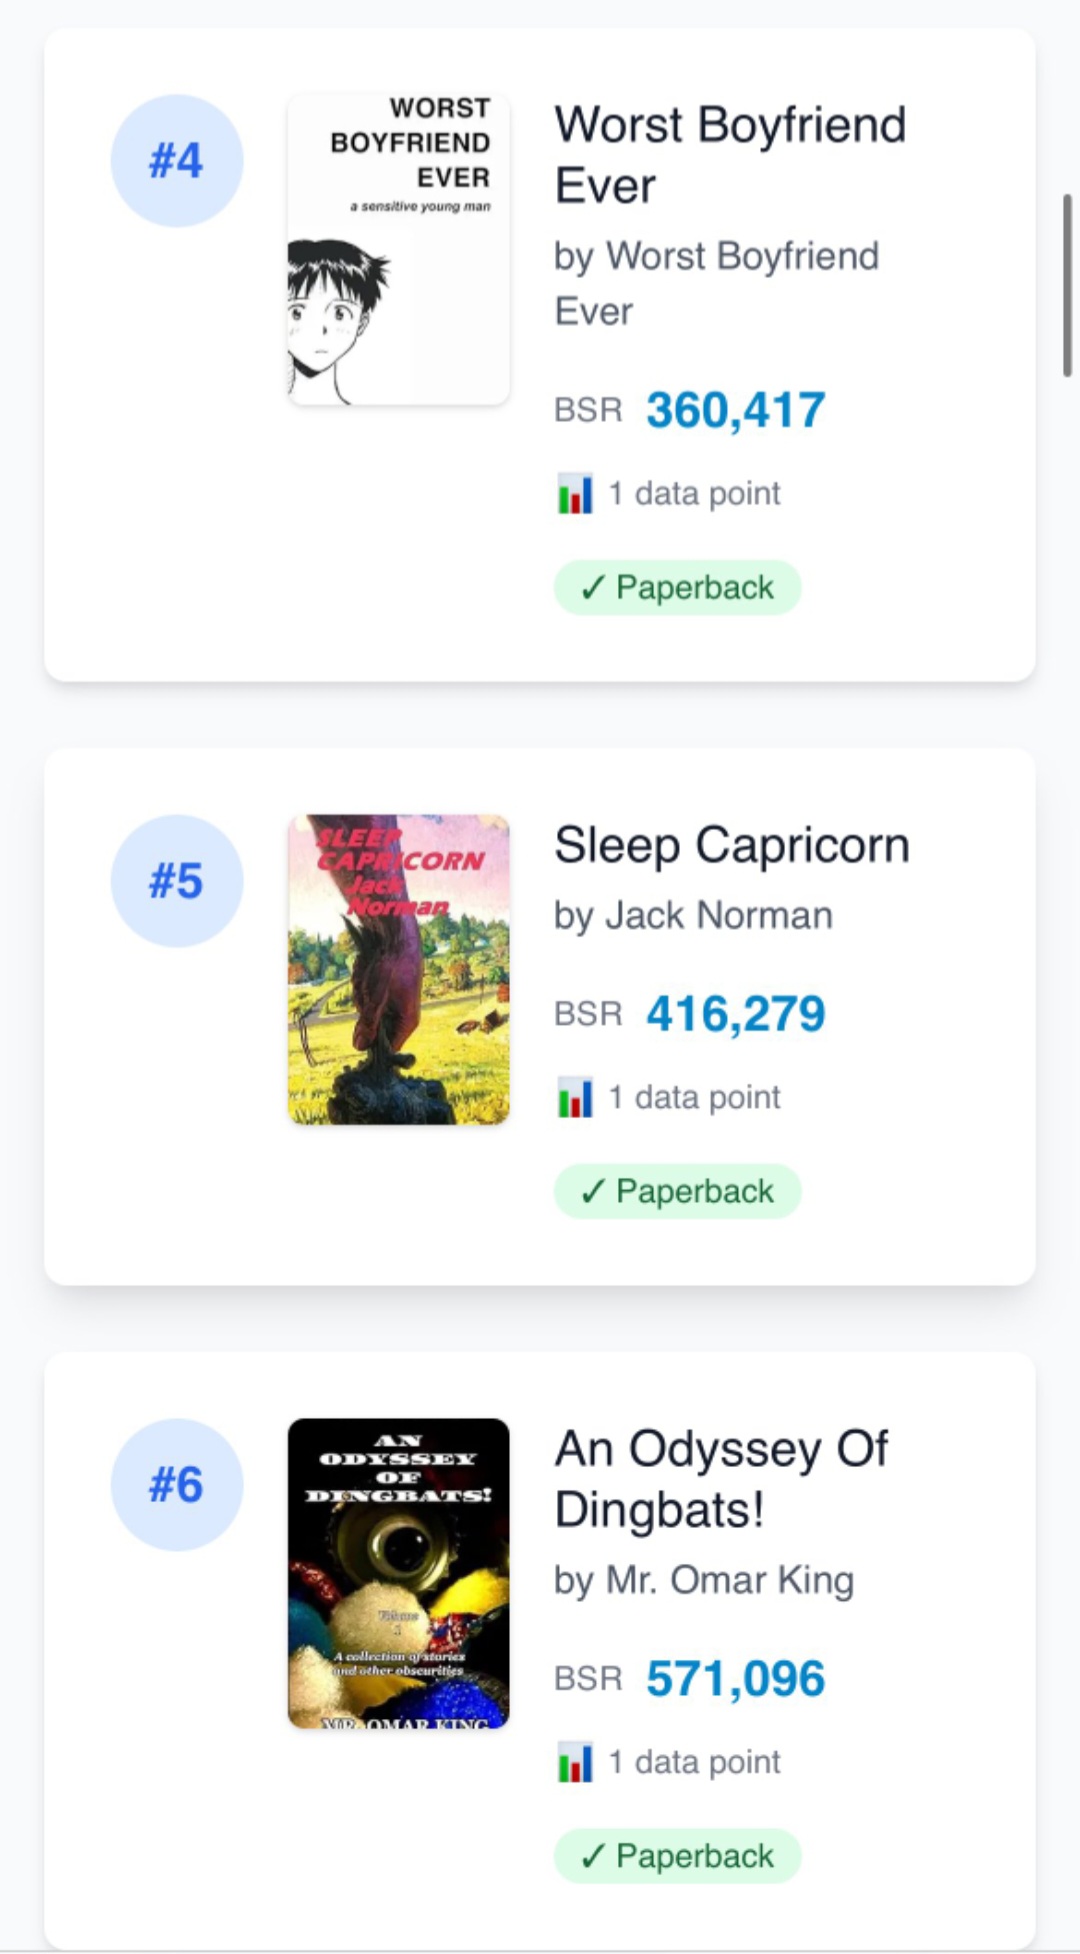This screenshot has height=1954, width=1080.
Task: Click bar chart icon for Sleep Capricorn
Action: tap(575, 1097)
